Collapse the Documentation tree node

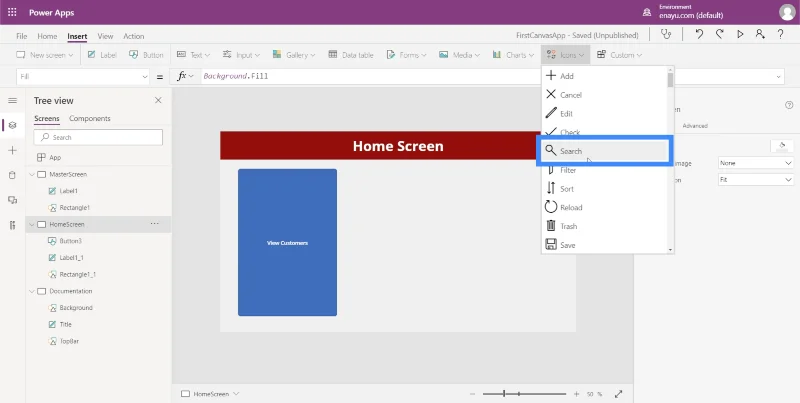tap(32, 291)
